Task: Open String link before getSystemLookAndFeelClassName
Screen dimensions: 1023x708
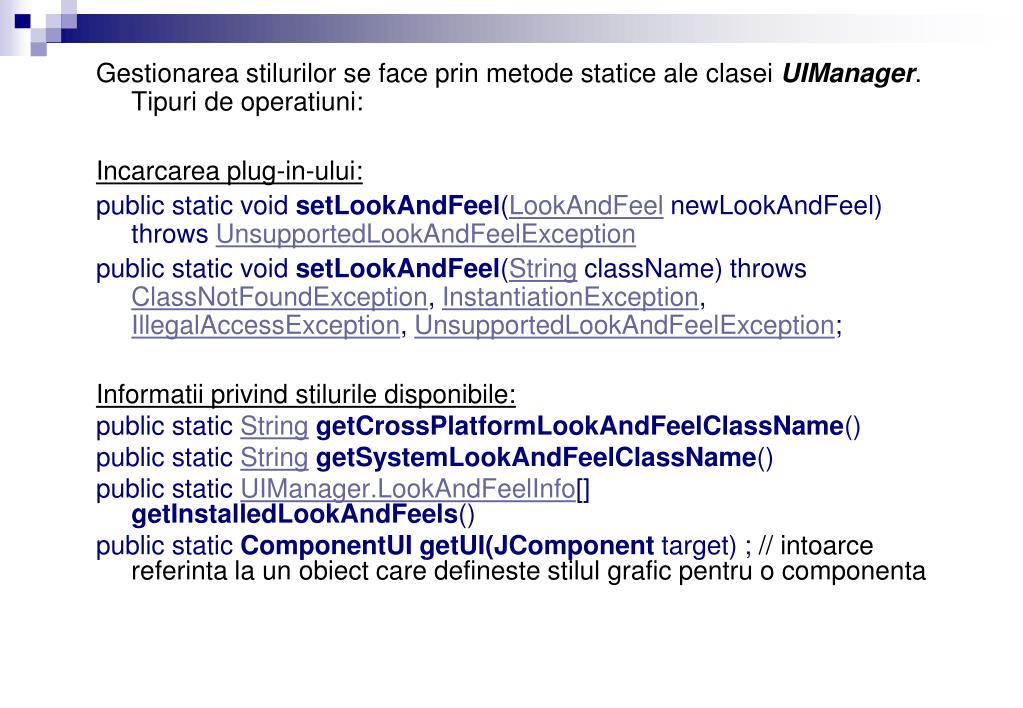Action: (274, 458)
